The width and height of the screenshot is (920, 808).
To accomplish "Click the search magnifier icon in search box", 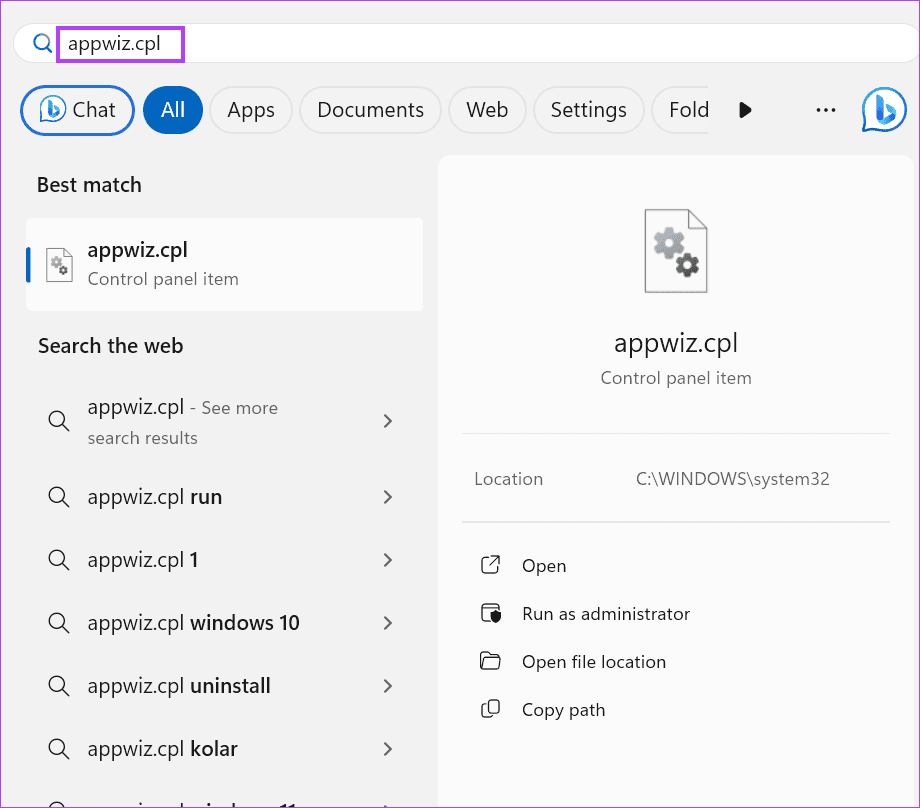I will click(43, 44).
